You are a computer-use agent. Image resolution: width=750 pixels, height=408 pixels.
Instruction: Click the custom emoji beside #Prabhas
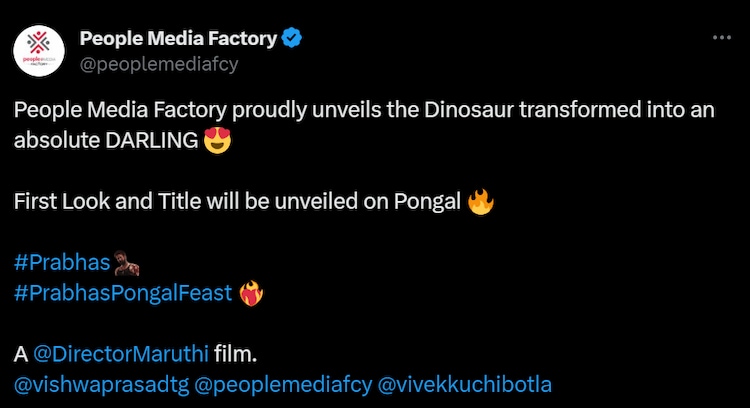126,265
